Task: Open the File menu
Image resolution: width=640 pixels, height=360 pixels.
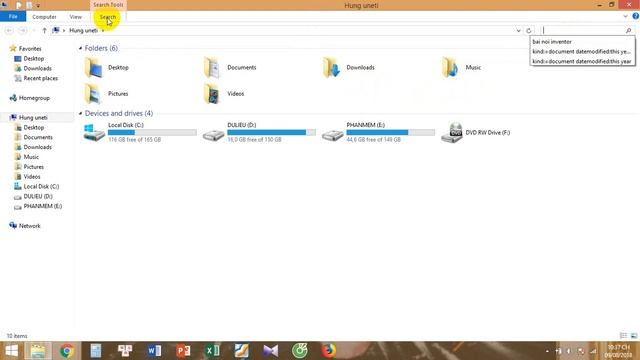Action: point(13,17)
